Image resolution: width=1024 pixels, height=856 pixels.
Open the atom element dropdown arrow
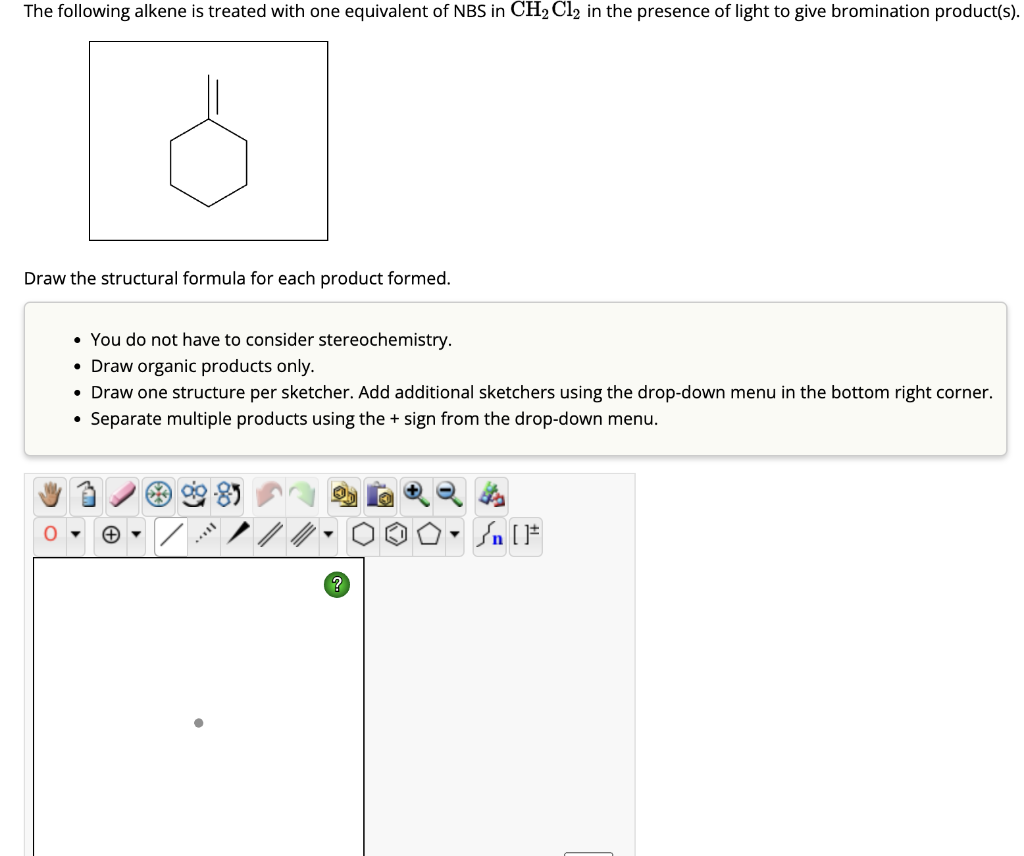76,535
